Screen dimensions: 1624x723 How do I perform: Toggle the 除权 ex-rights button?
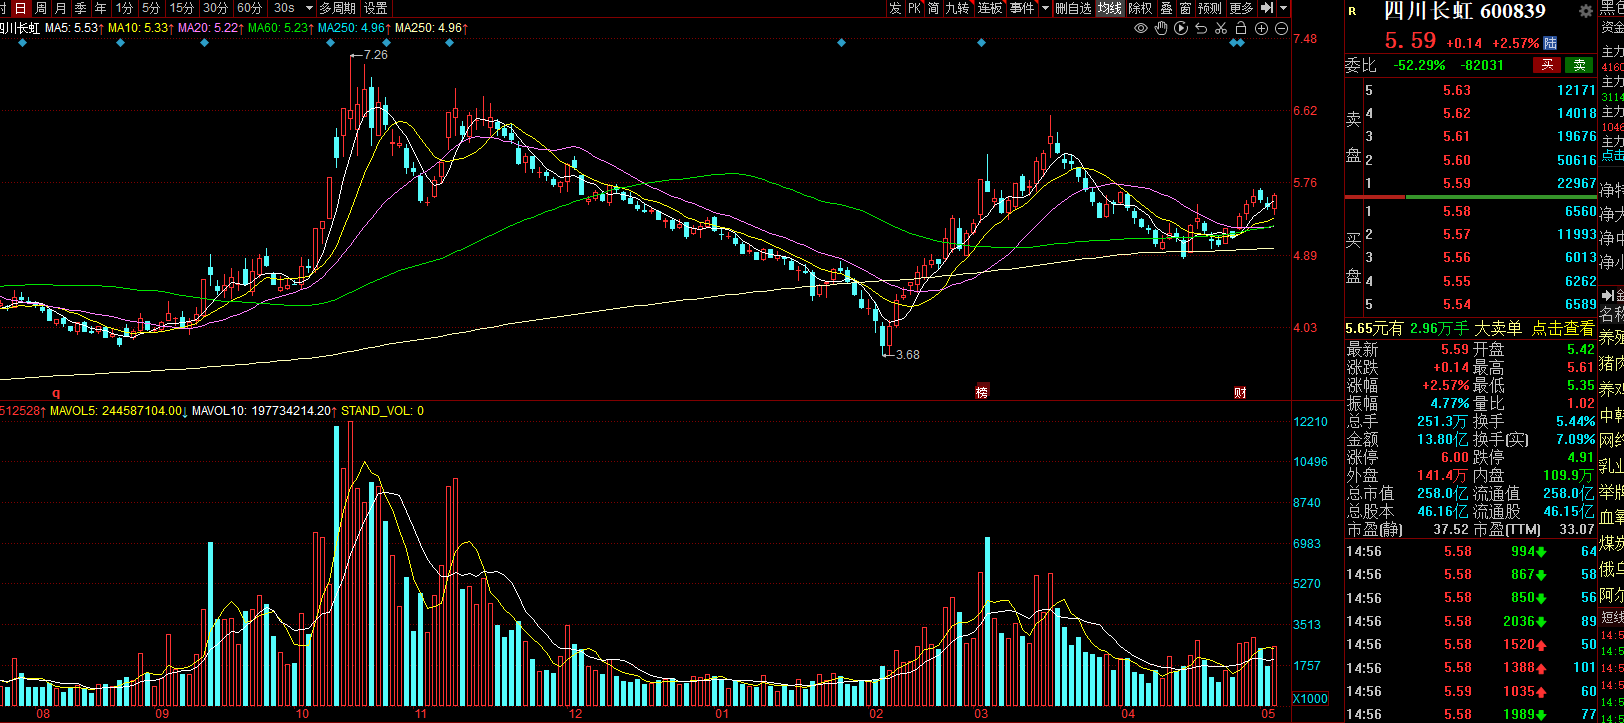(x=1140, y=8)
